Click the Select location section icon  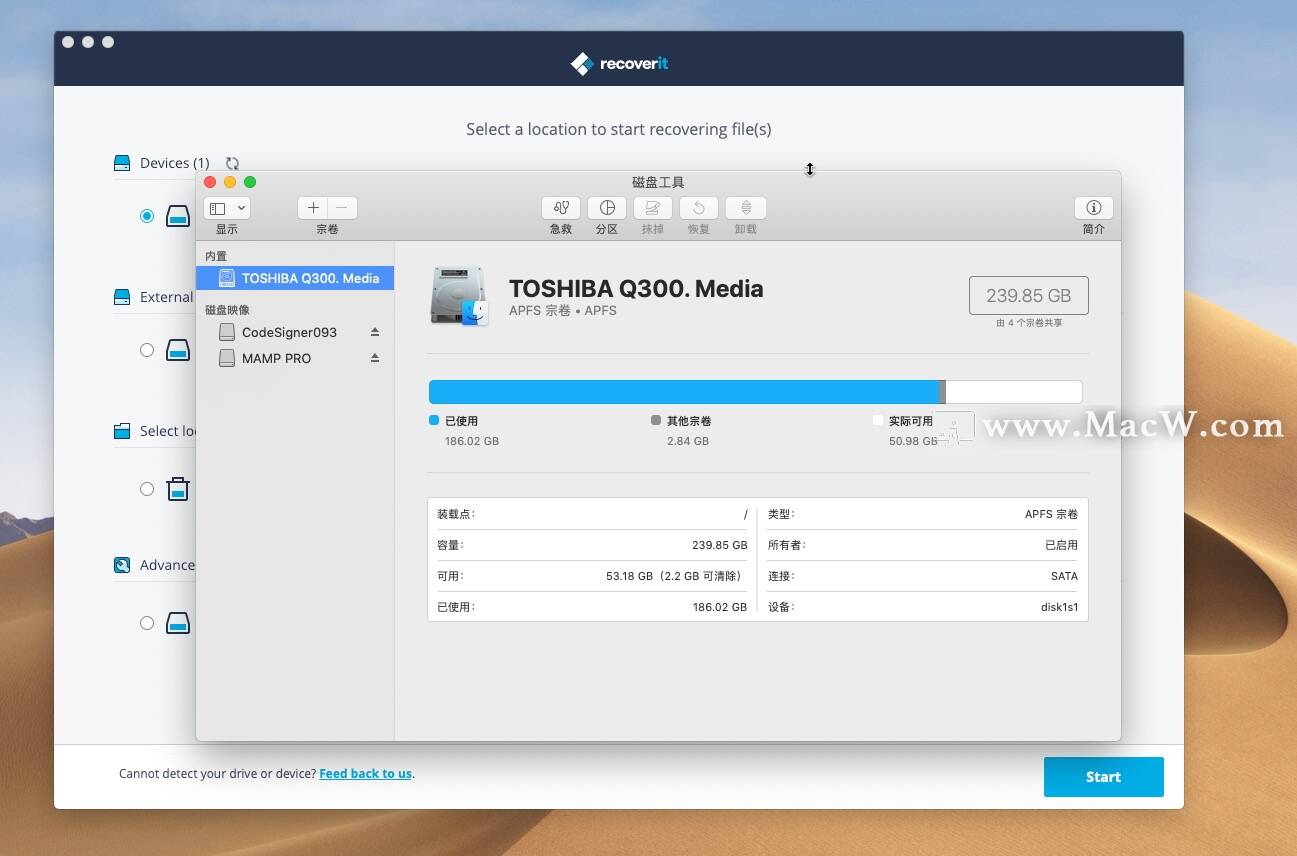[x=122, y=431]
